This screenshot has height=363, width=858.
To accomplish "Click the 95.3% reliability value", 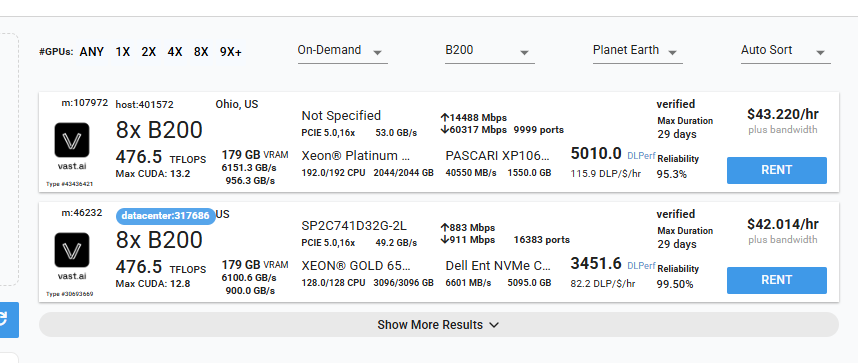I will 671,175.
